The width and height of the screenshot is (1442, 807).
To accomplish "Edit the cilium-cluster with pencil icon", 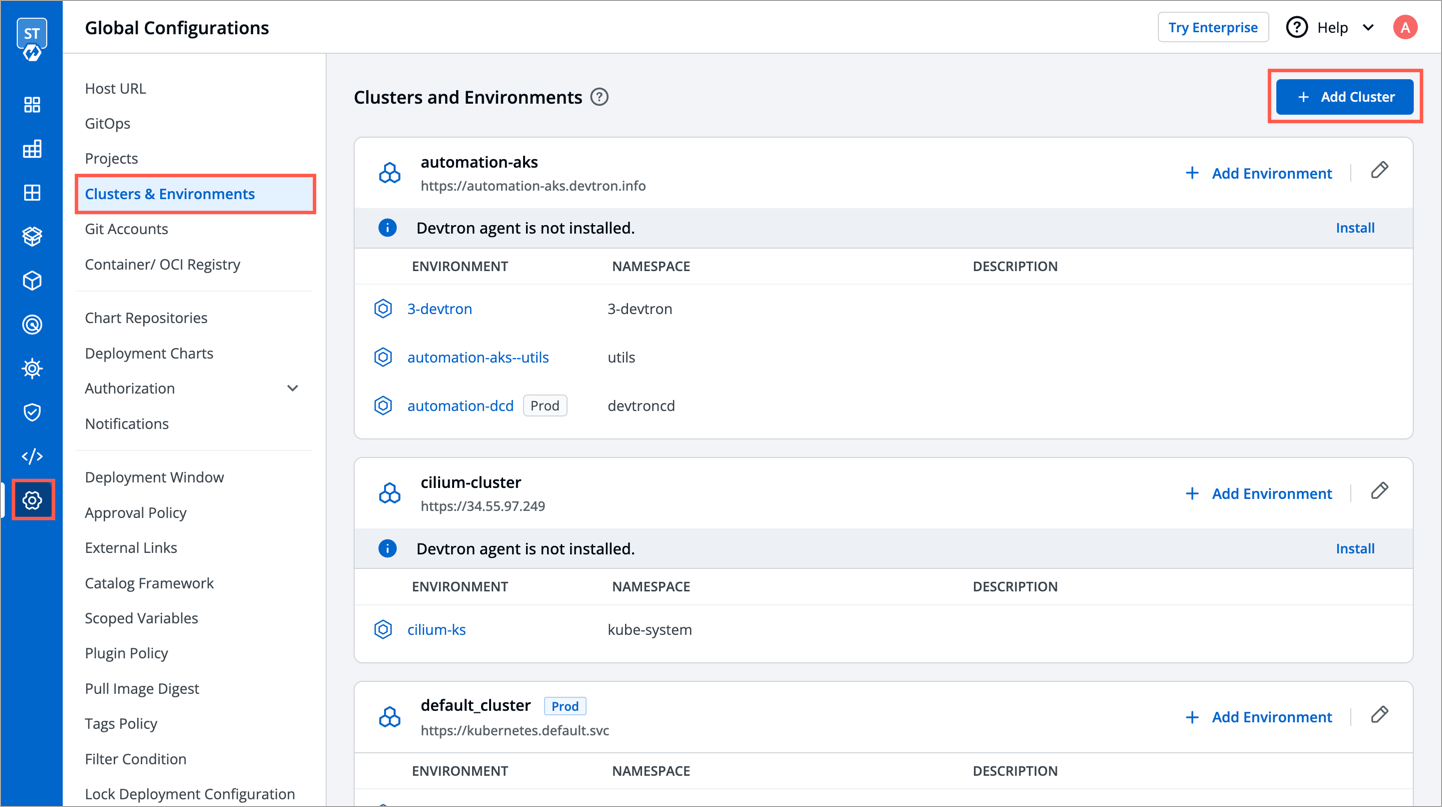I will tap(1380, 491).
